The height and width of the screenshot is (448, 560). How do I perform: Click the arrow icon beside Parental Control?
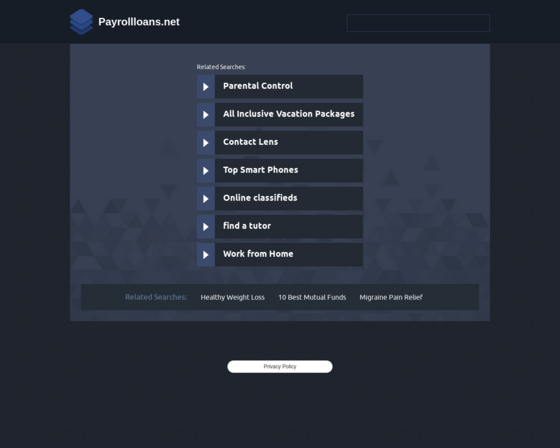[206, 86]
